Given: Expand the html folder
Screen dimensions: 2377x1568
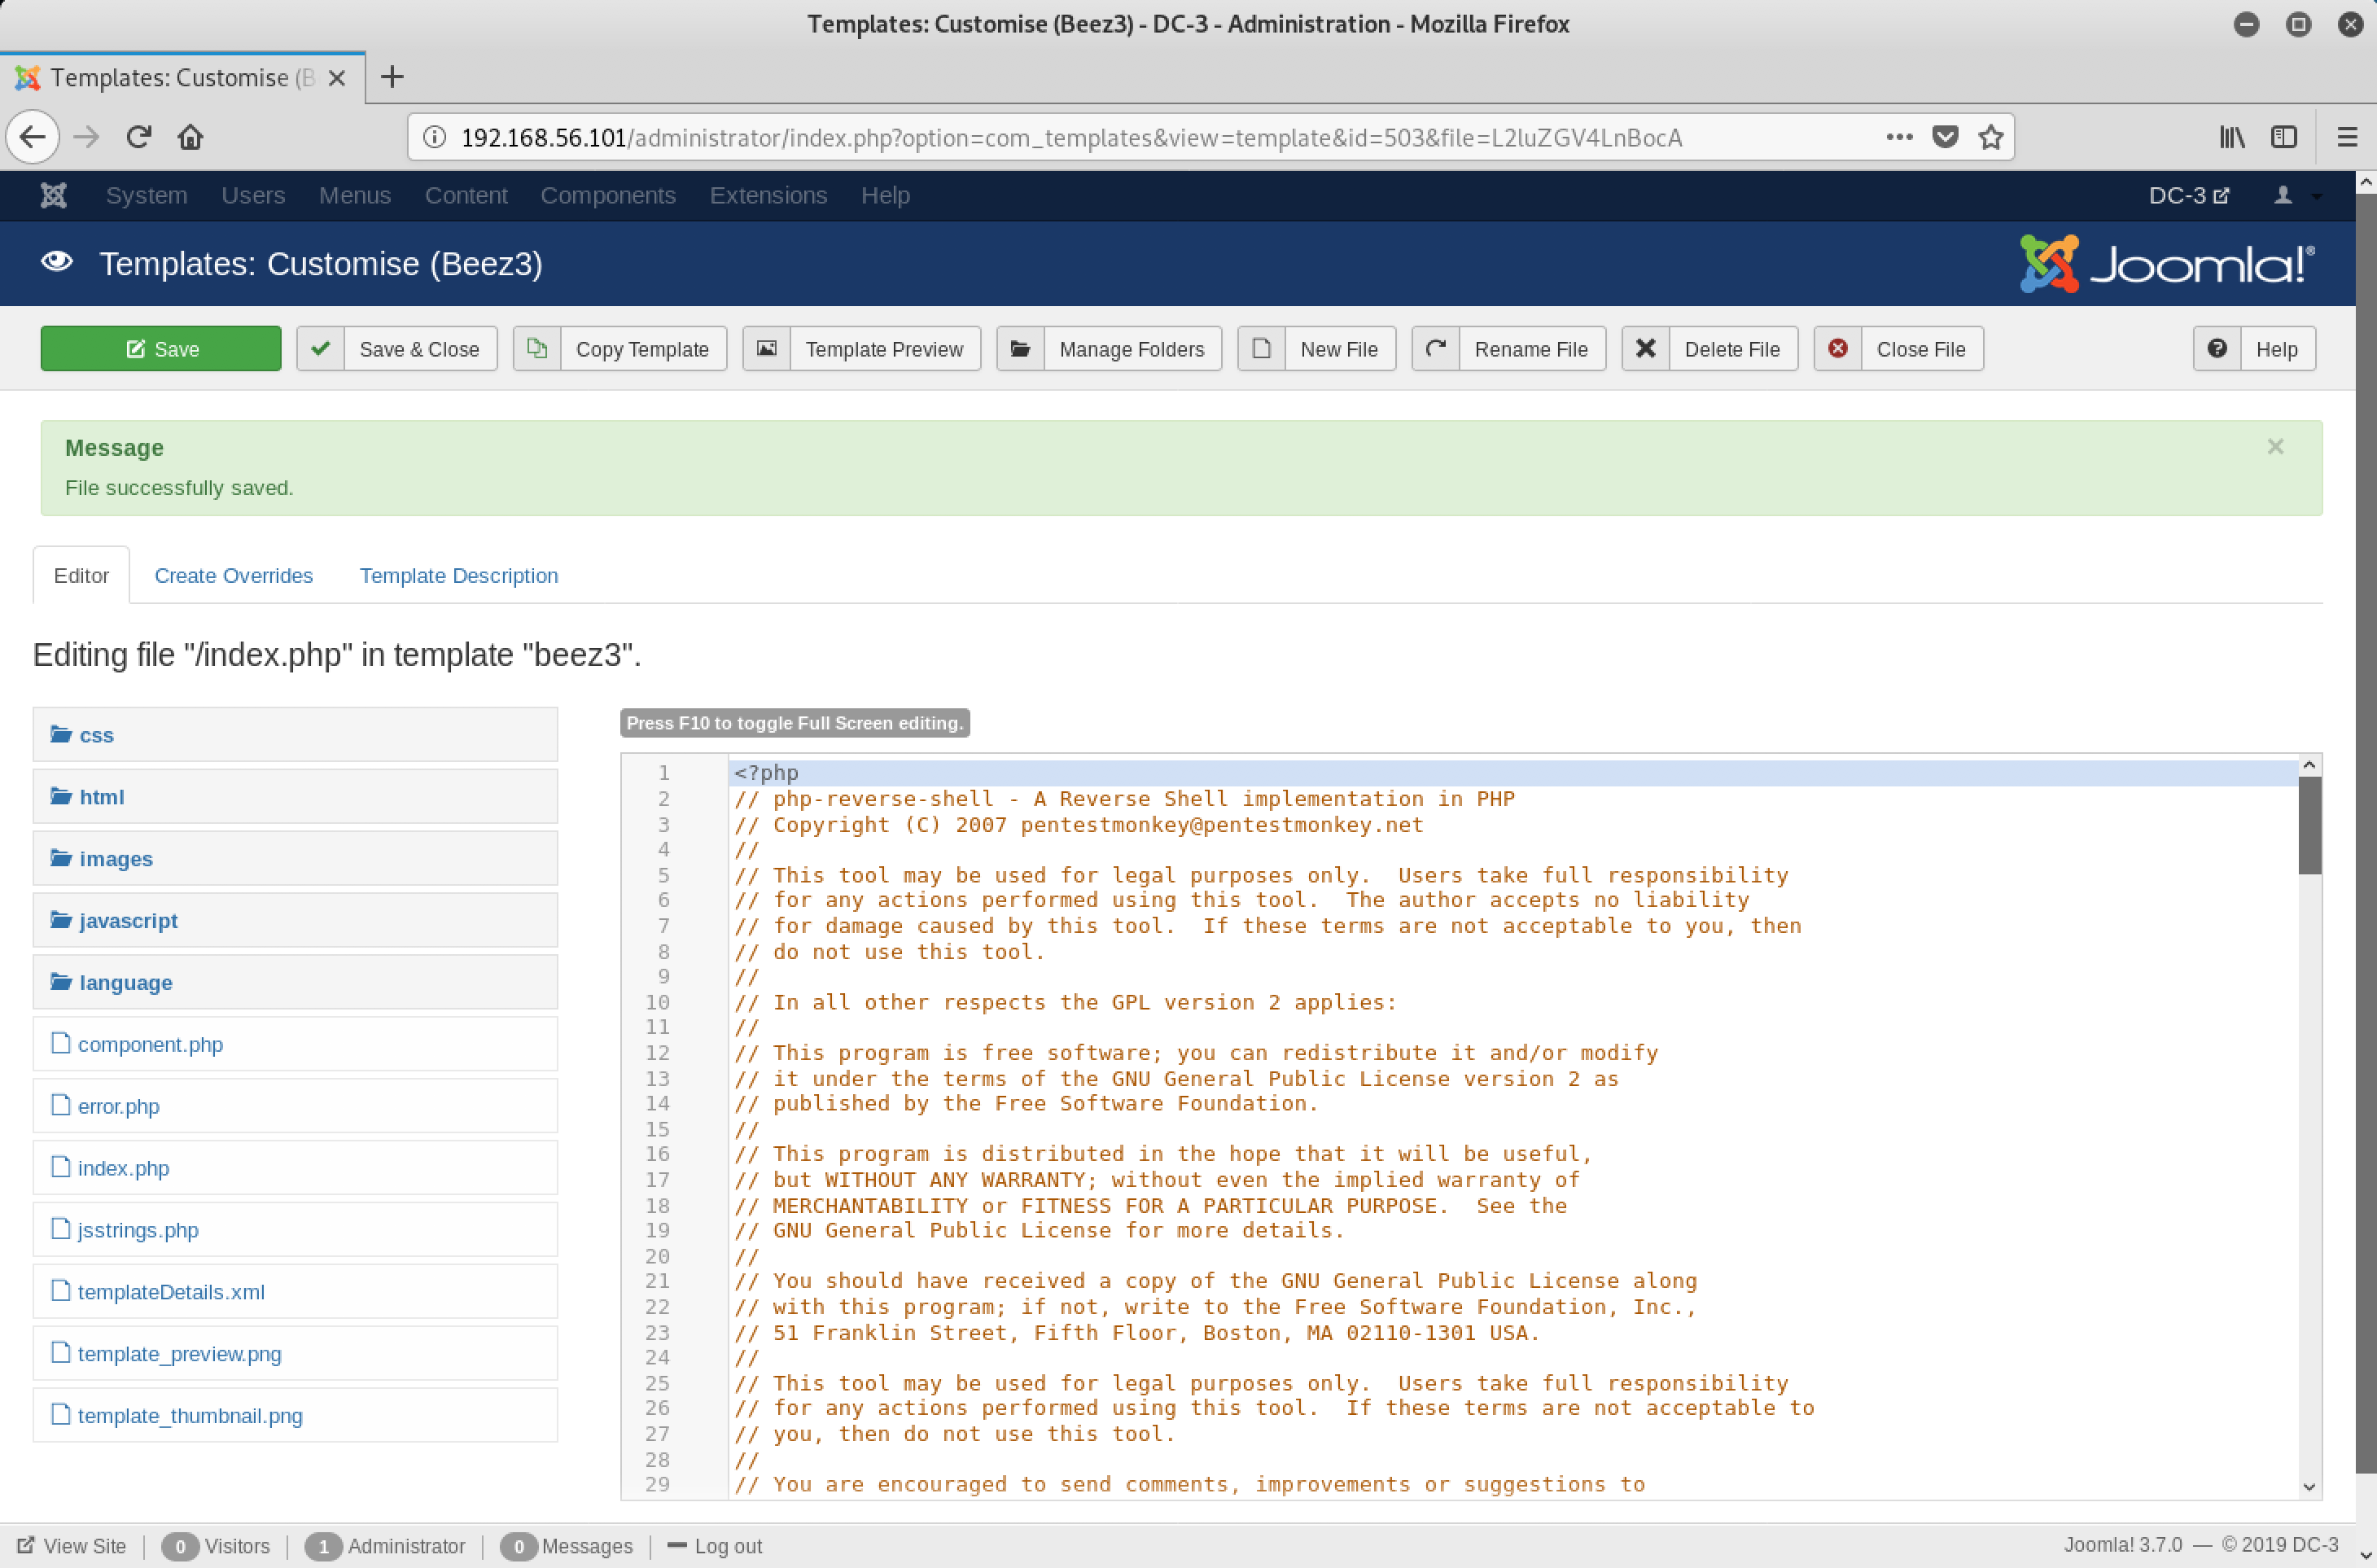Looking at the screenshot, I should pos(295,797).
